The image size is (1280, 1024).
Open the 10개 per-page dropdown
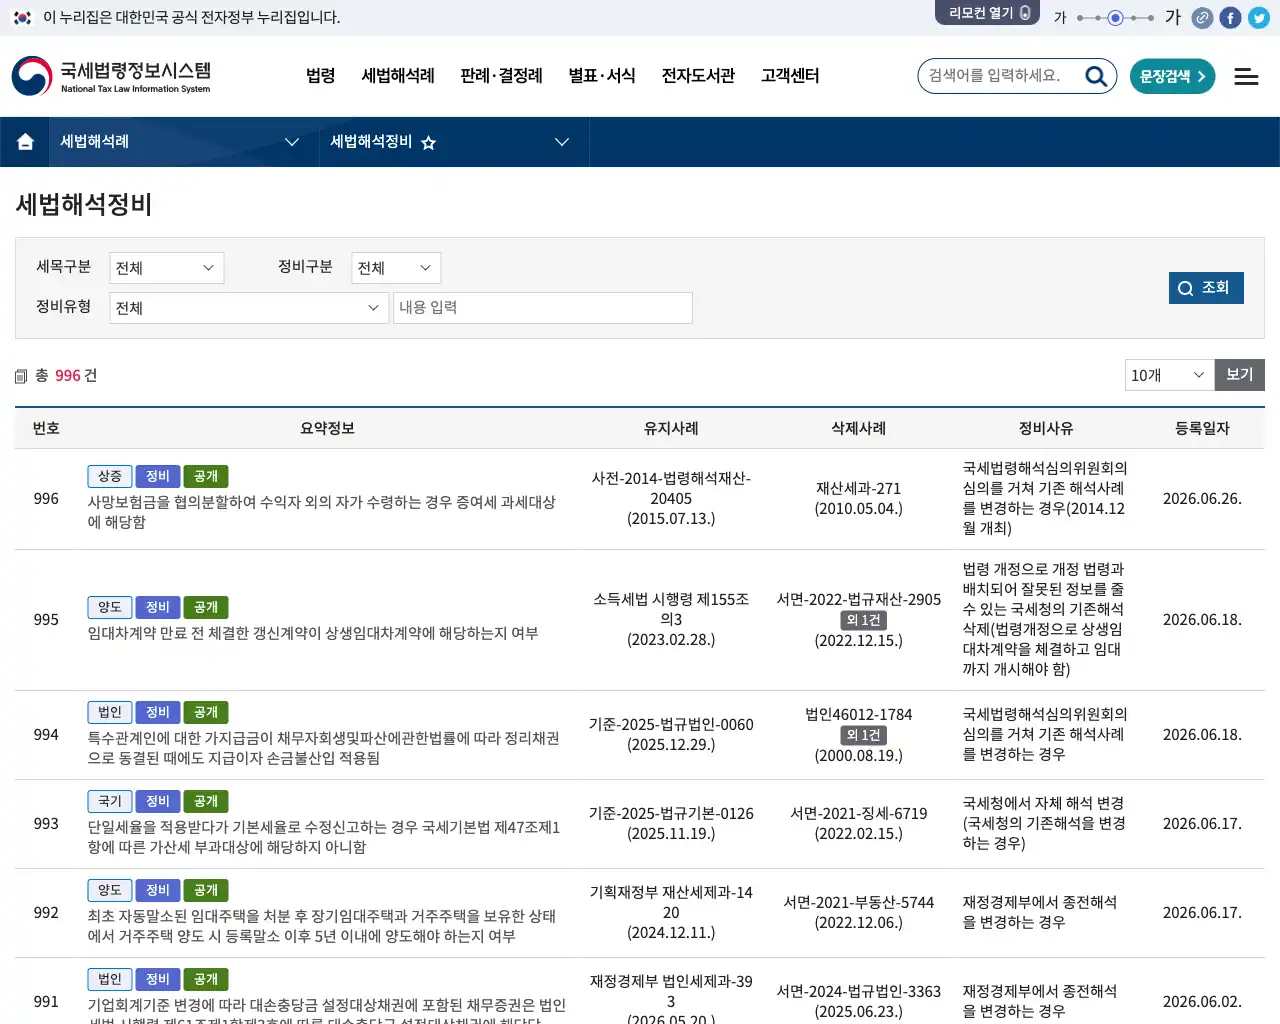(x=1170, y=375)
